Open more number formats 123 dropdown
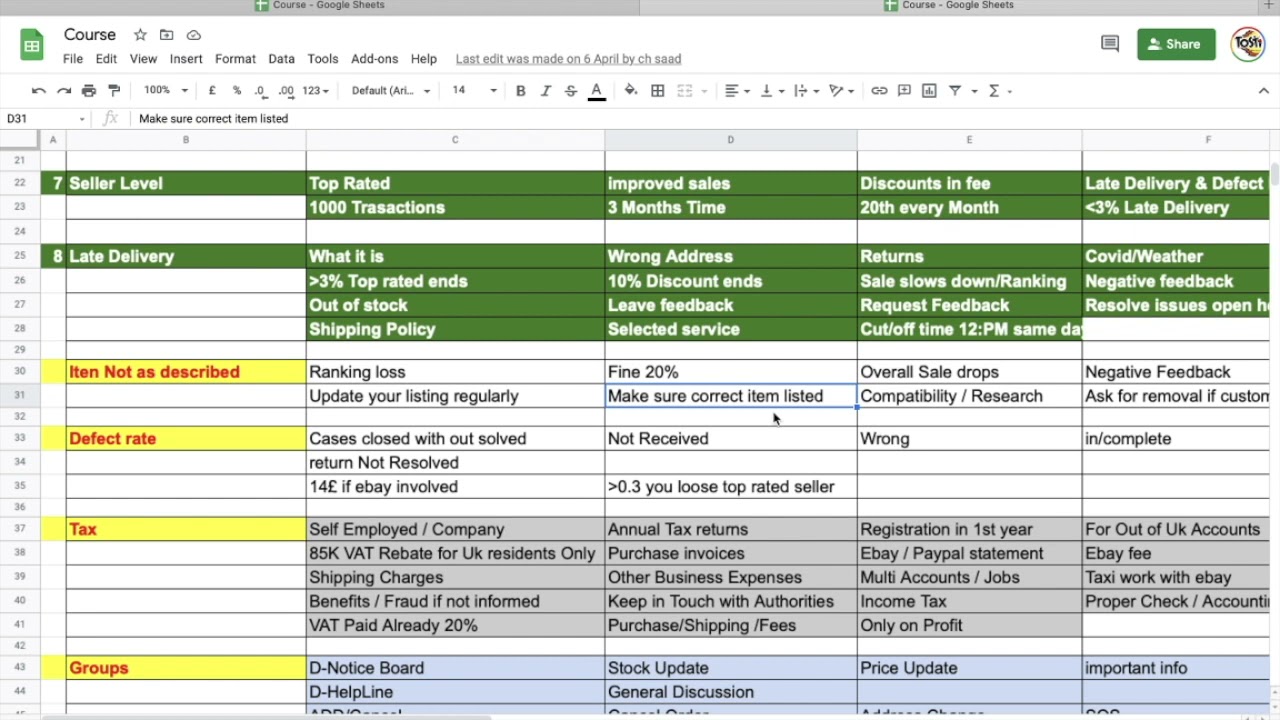This screenshot has height=720, width=1280. [x=315, y=91]
